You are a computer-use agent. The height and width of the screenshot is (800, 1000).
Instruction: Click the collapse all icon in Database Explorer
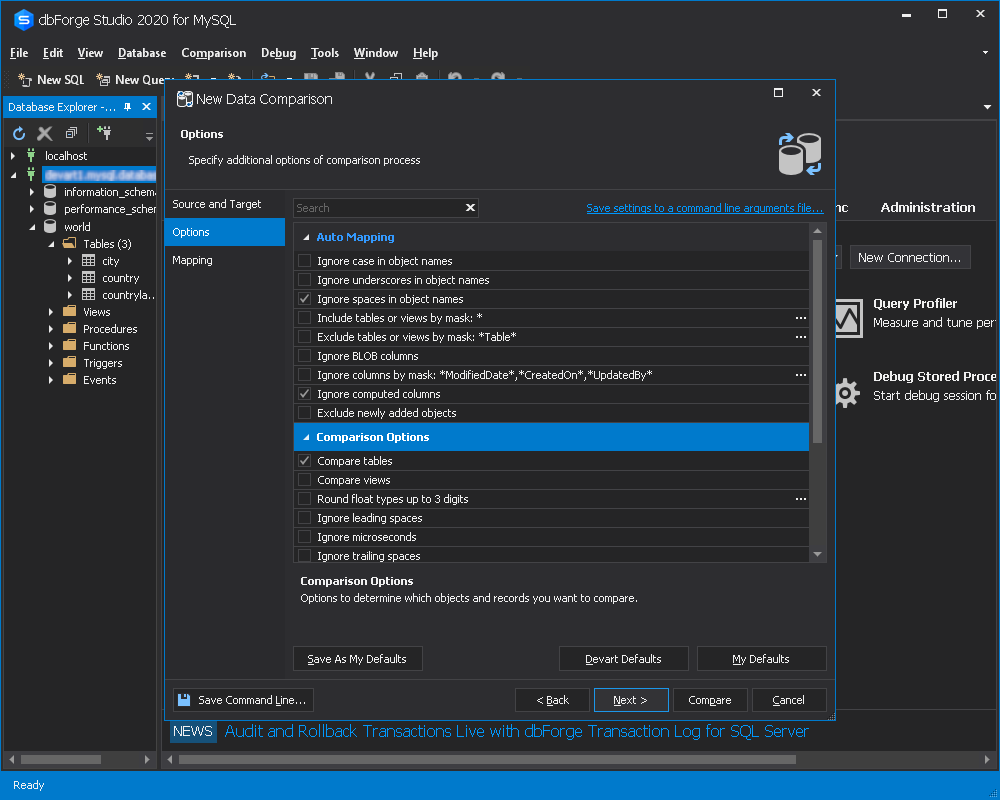71,133
